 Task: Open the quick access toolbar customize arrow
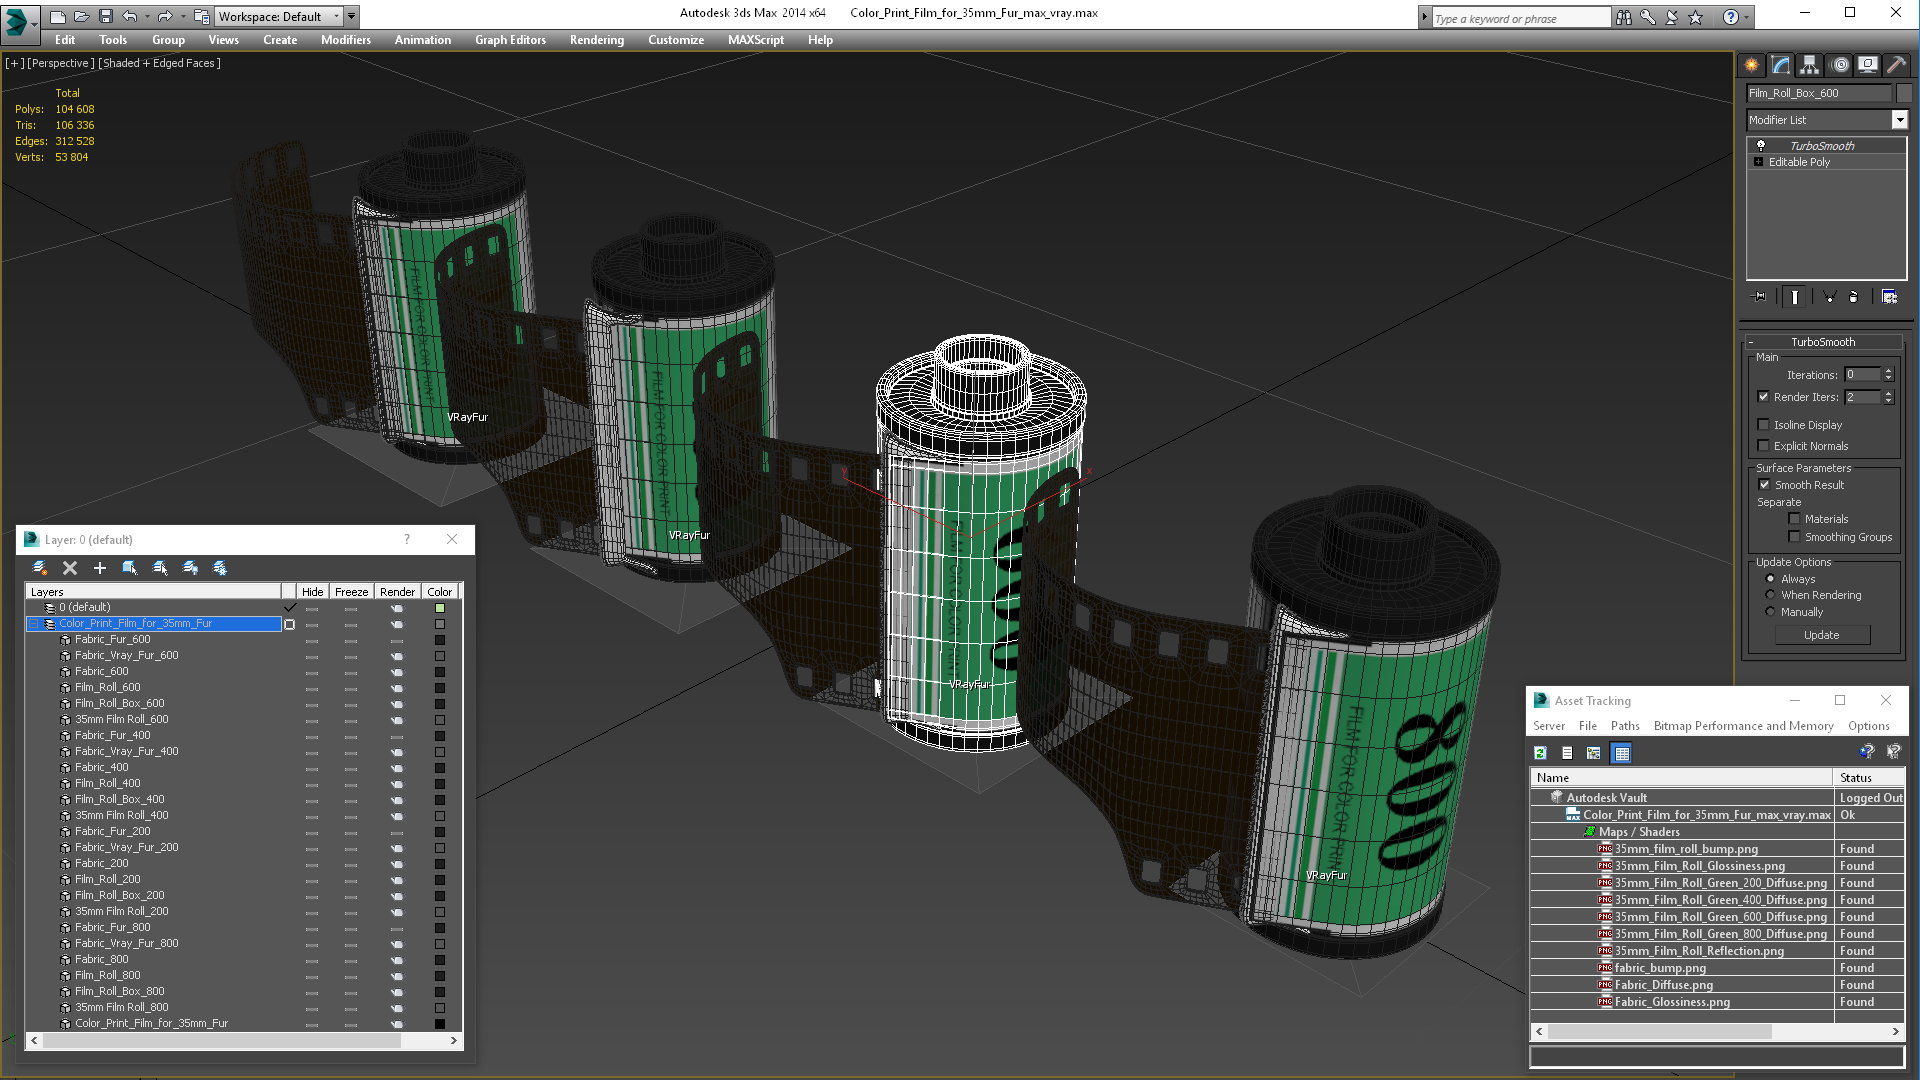352,17
